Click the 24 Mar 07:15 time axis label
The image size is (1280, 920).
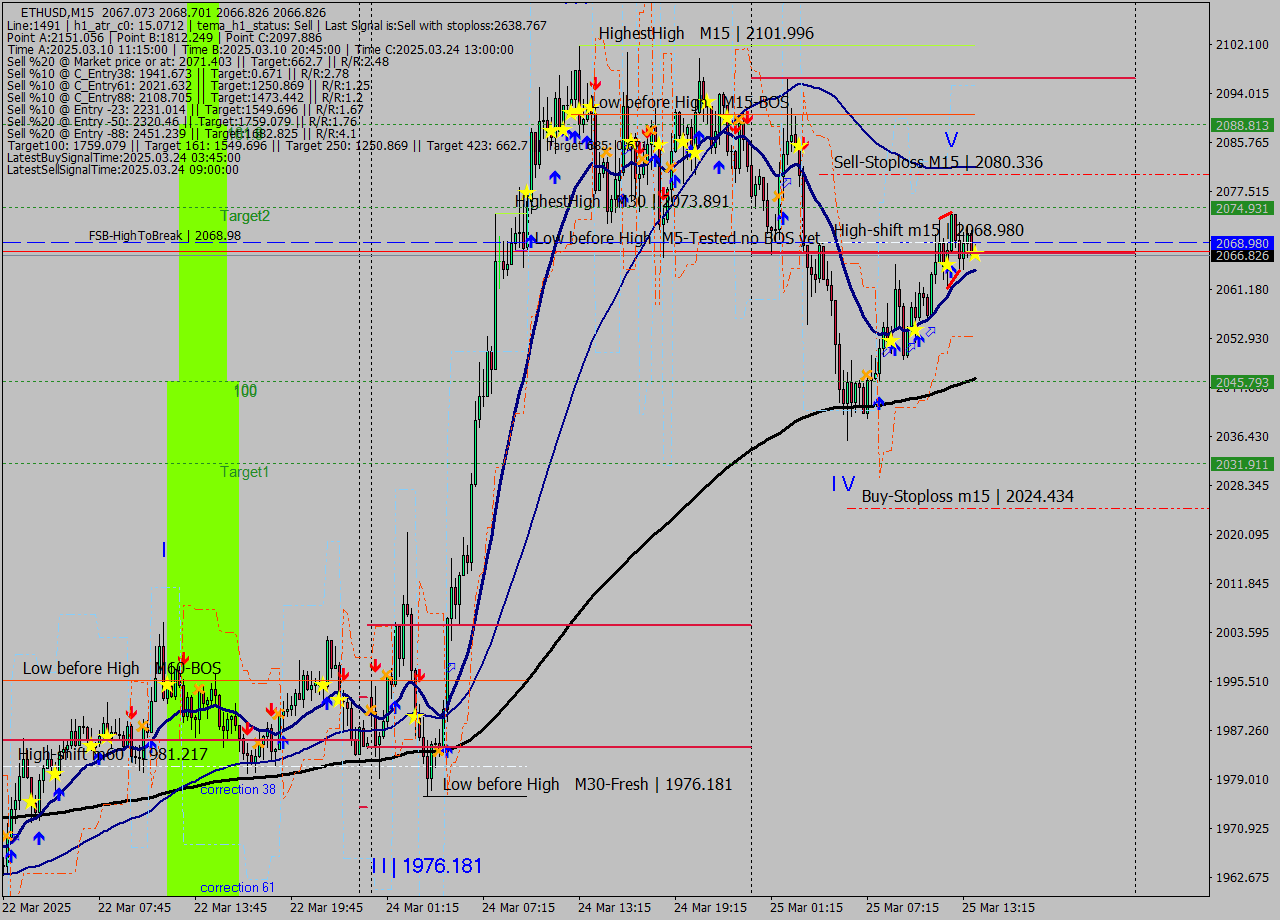coord(518,907)
